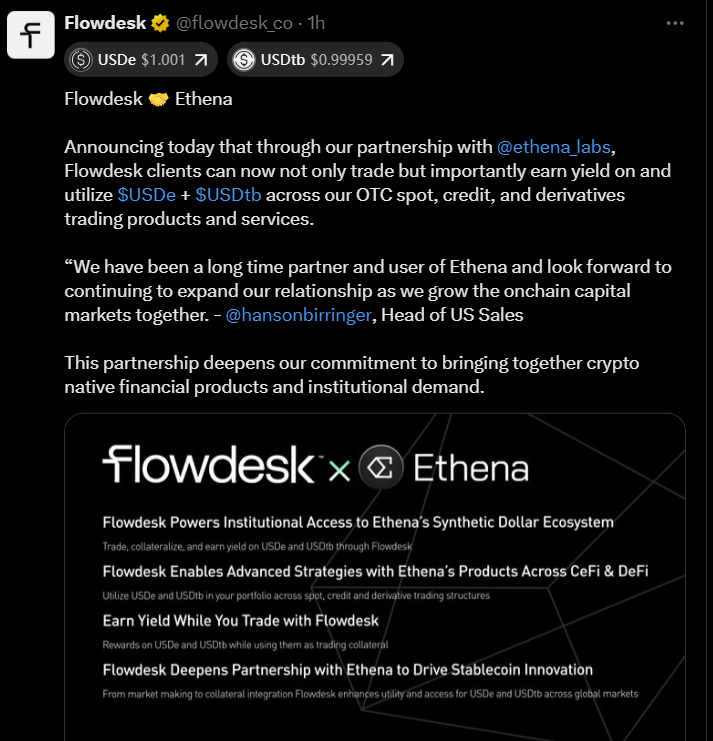Screen dimensions: 713x741
Task: Click the flowdesk wordmark logo in banner
Action: click(210, 466)
